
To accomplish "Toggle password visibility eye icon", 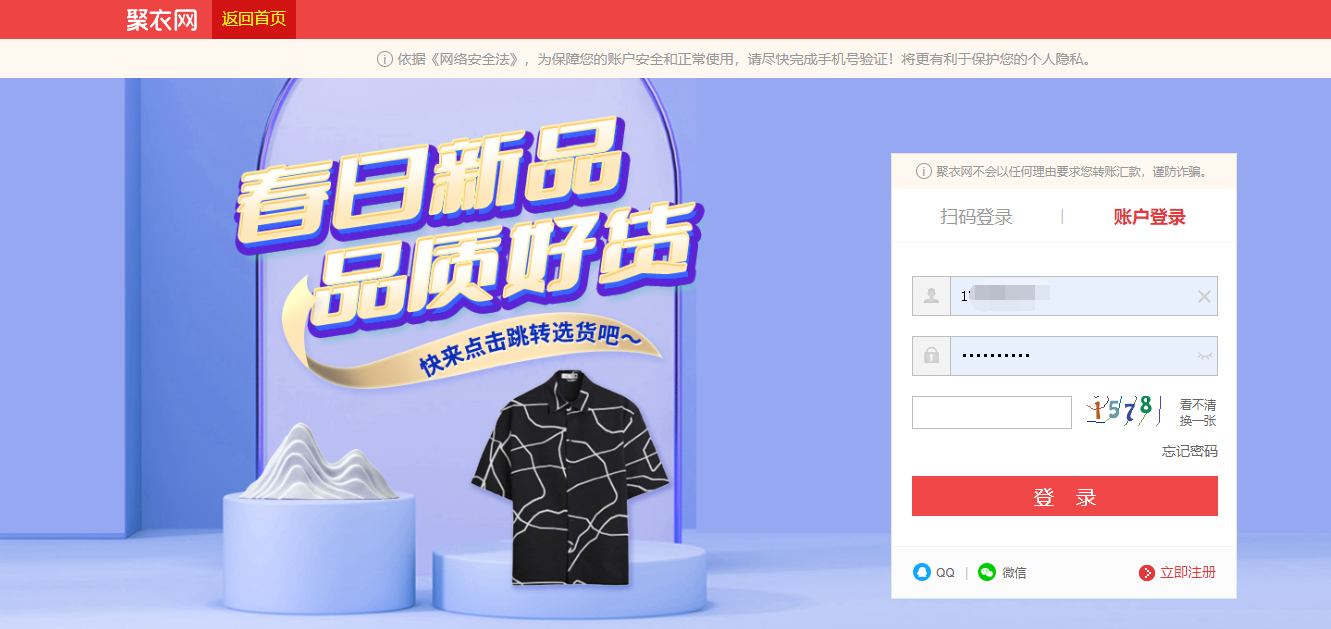I will [1204, 356].
